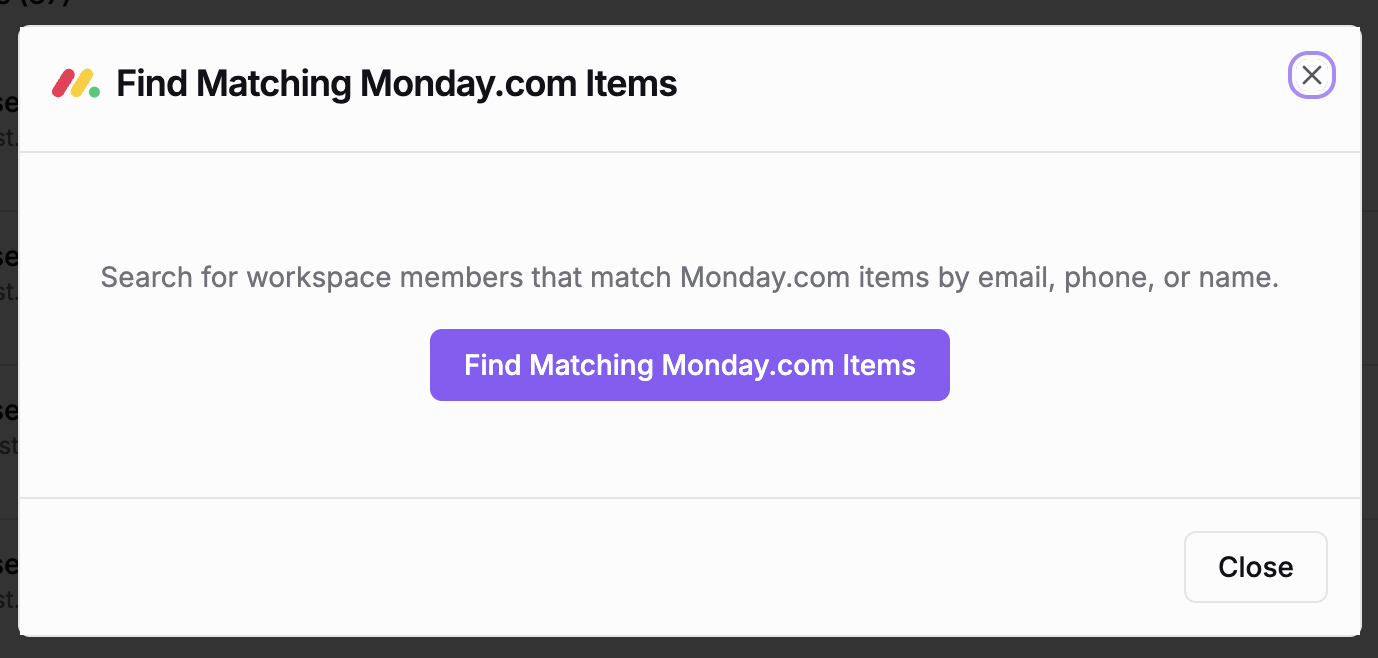The image size is (1378, 658).
Task: Click the search description sentence
Action: (x=689, y=277)
